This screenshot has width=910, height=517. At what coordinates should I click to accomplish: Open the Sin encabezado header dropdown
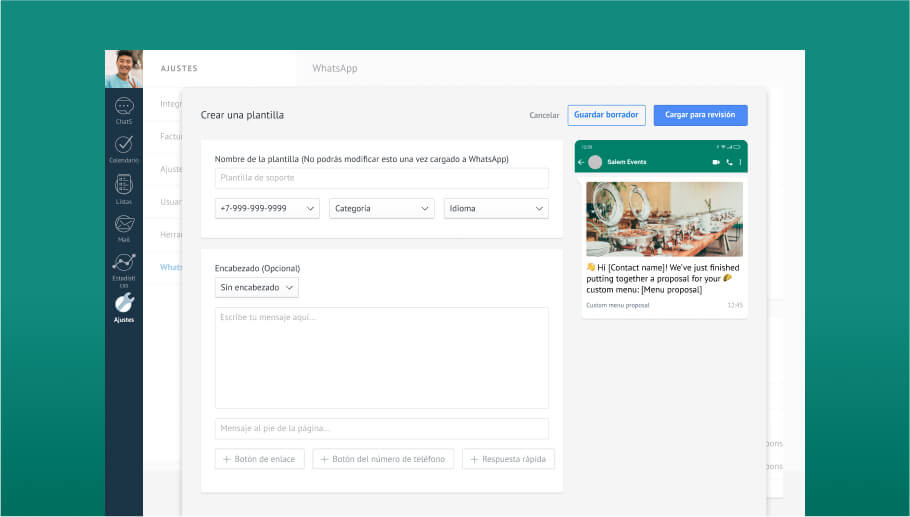[257, 288]
